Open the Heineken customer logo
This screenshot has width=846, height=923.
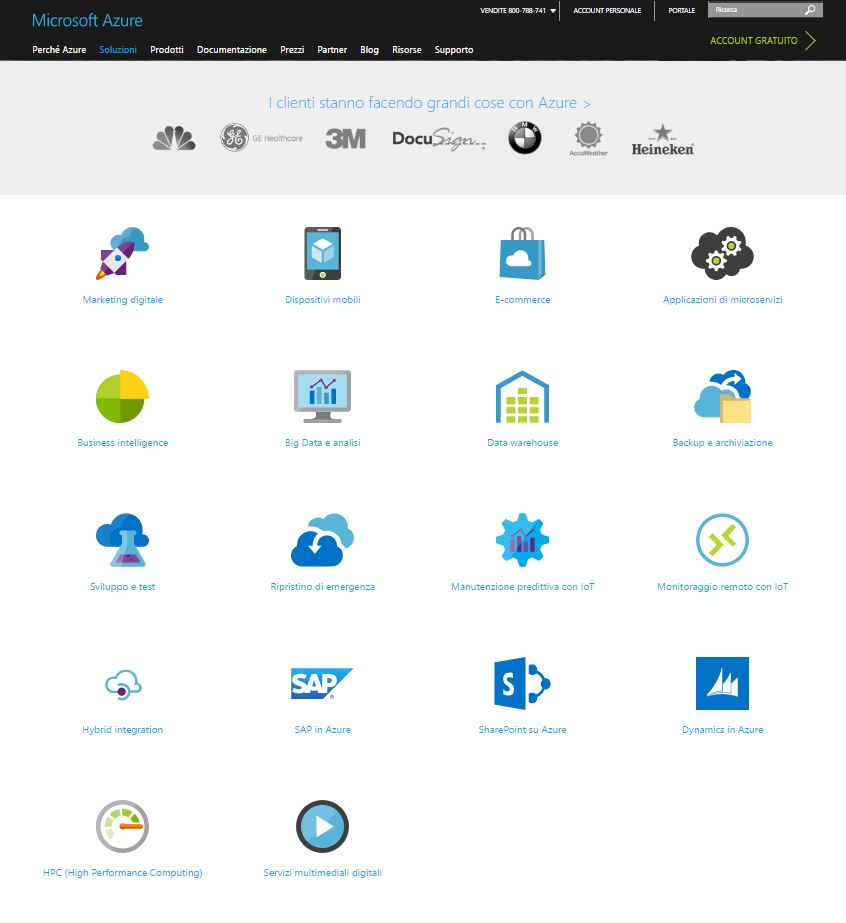pyautogui.click(x=663, y=140)
